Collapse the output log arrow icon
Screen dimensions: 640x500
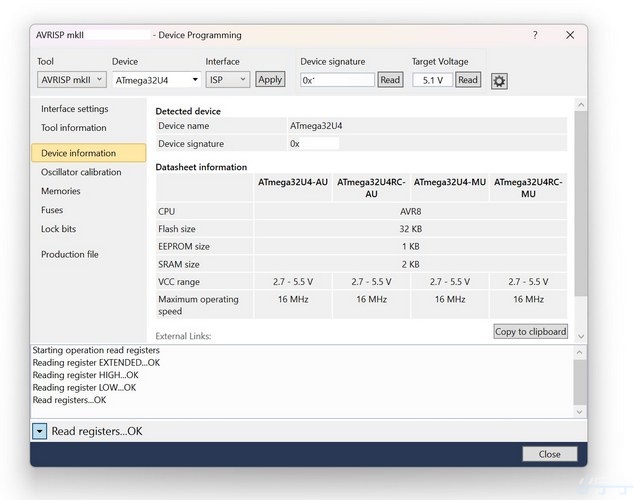coord(39,431)
